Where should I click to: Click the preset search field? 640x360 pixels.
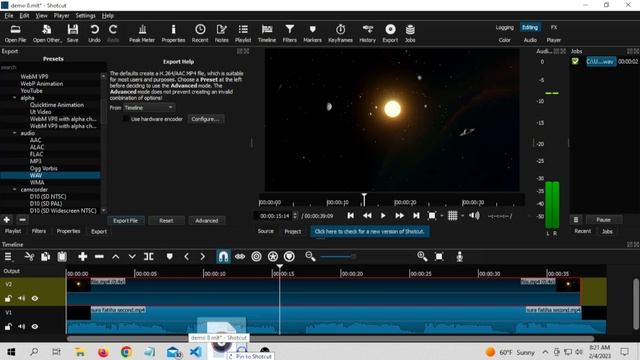pyautogui.click(x=53, y=67)
